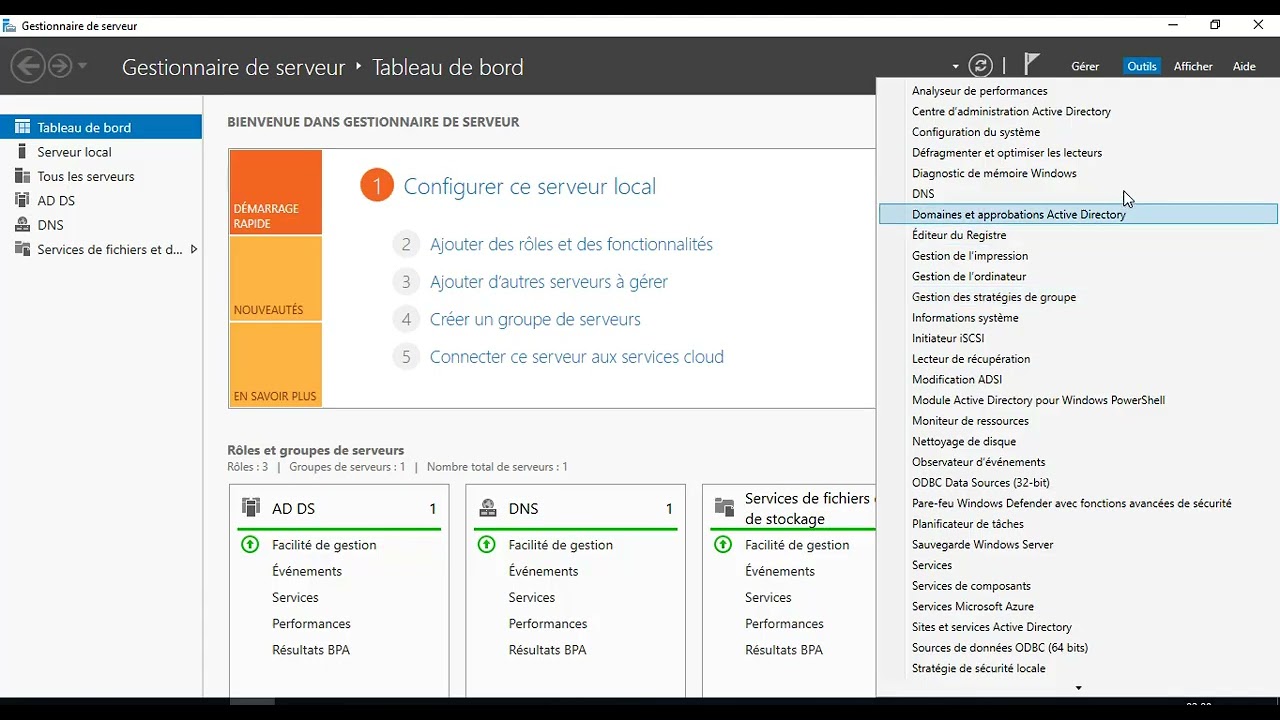
Task: Choose Centre d'administration Active Directory
Action: [1078, 112]
